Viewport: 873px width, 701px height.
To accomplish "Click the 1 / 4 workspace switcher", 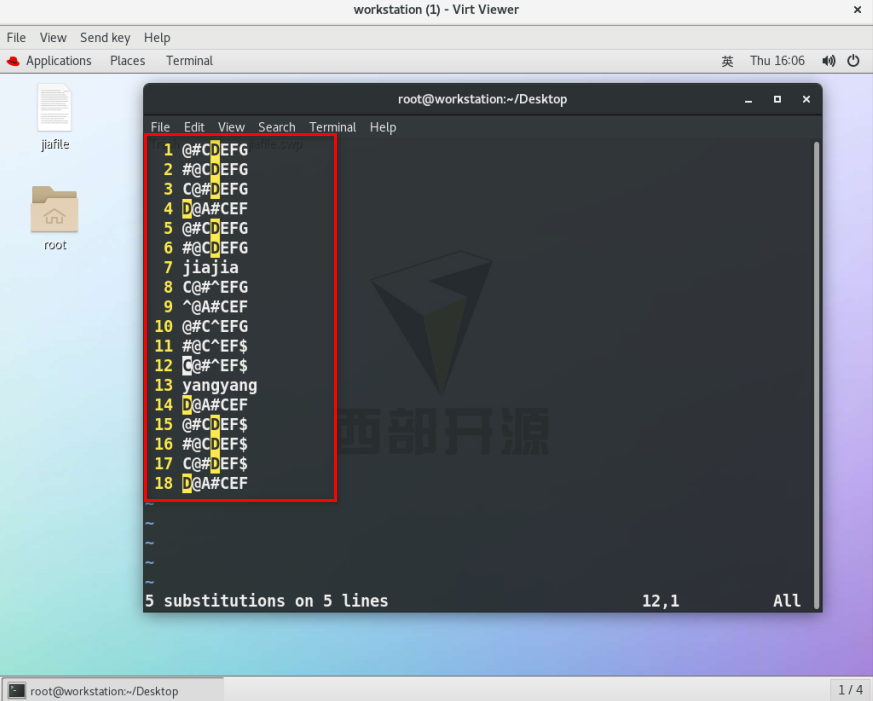I will click(850, 690).
